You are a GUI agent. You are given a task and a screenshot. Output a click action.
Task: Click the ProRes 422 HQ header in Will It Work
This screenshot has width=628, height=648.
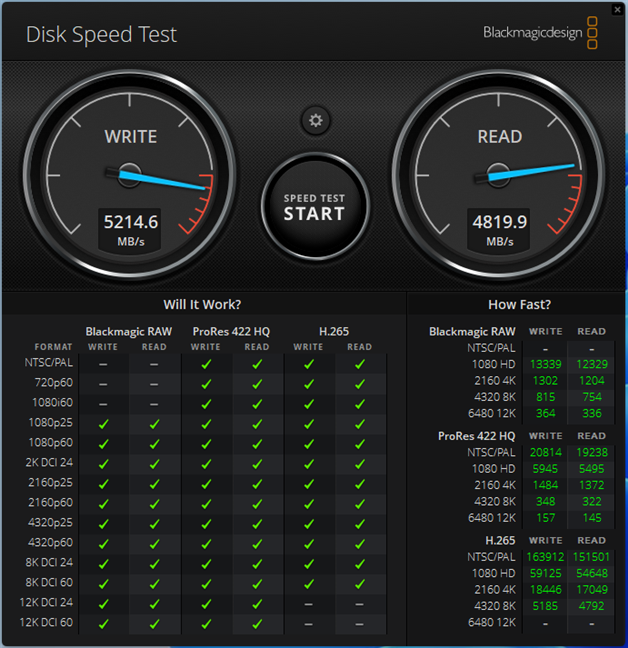(x=231, y=331)
